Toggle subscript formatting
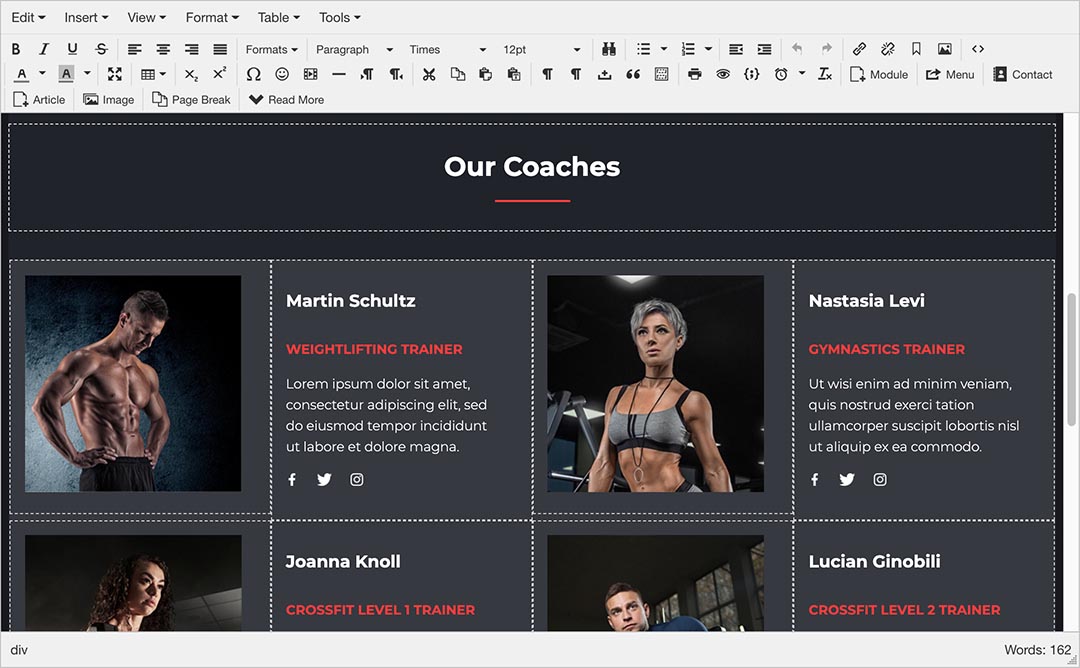The width and height of the screenshot is (1080, 668). click(x=191, y=74)
